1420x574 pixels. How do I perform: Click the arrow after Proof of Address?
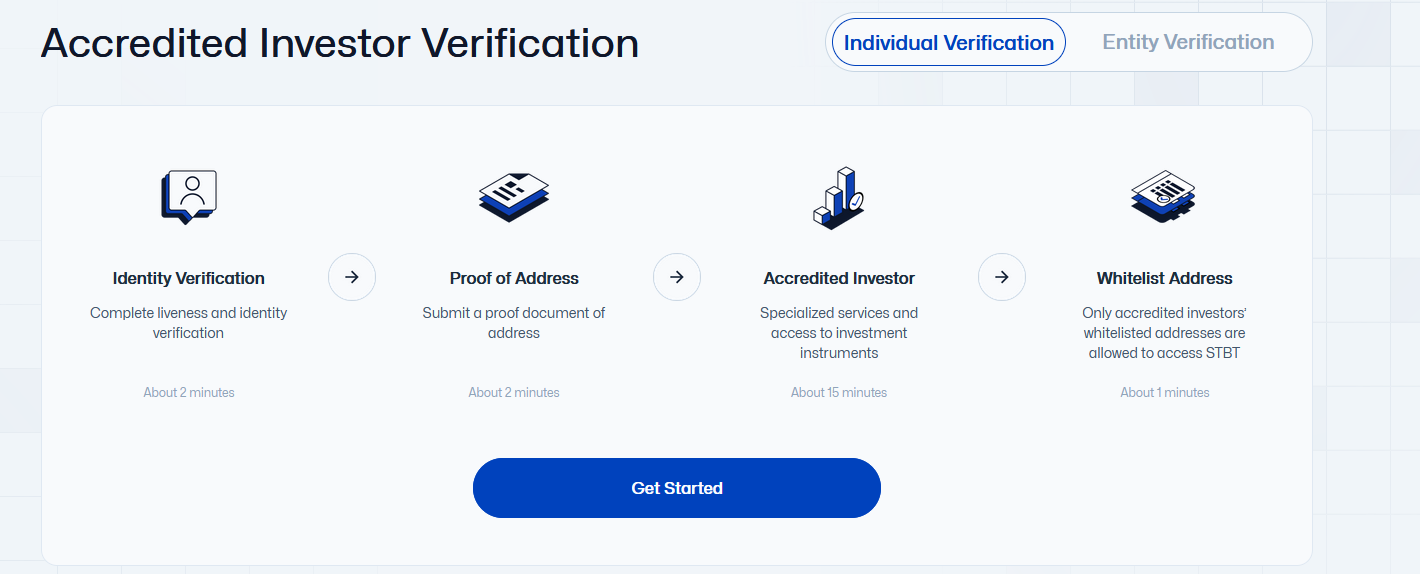tap(677, 277)
